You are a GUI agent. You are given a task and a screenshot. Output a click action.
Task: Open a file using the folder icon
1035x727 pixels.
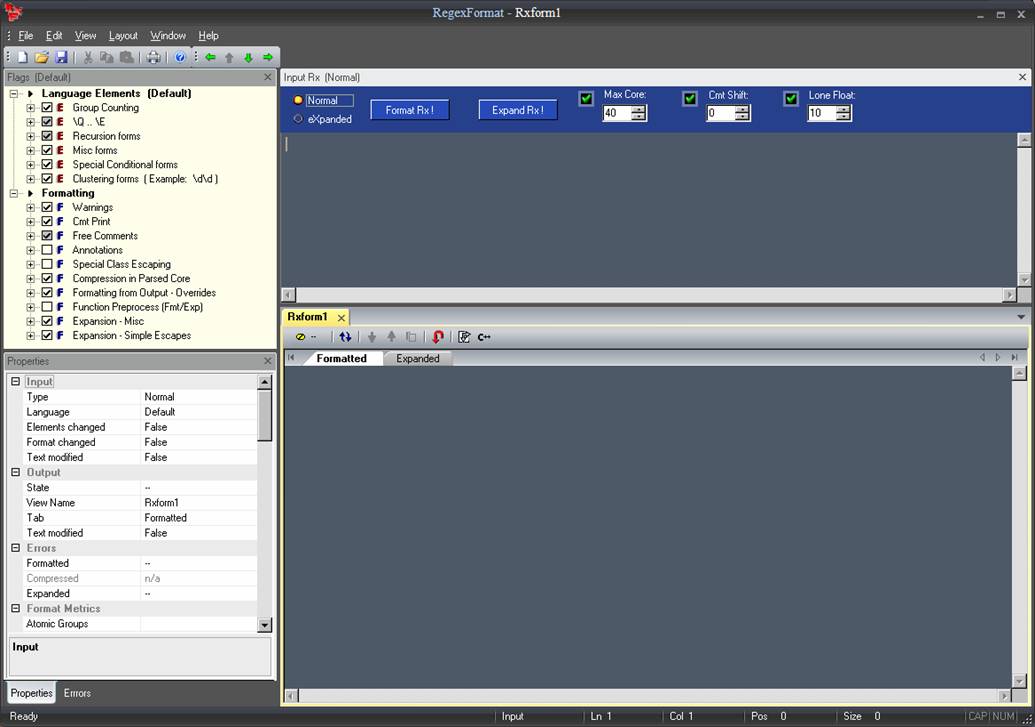(42, 57)
